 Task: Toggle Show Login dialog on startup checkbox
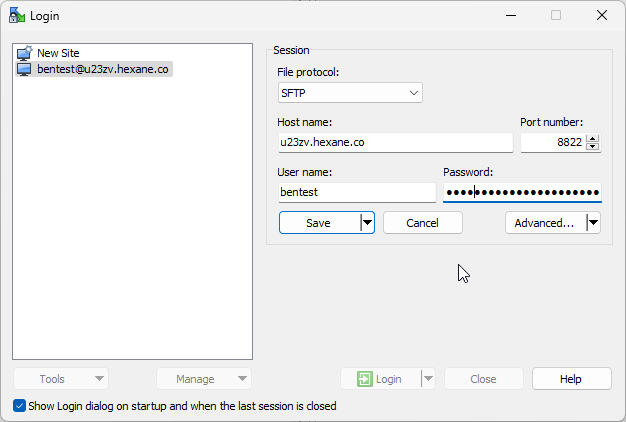[x=20, y=406]
